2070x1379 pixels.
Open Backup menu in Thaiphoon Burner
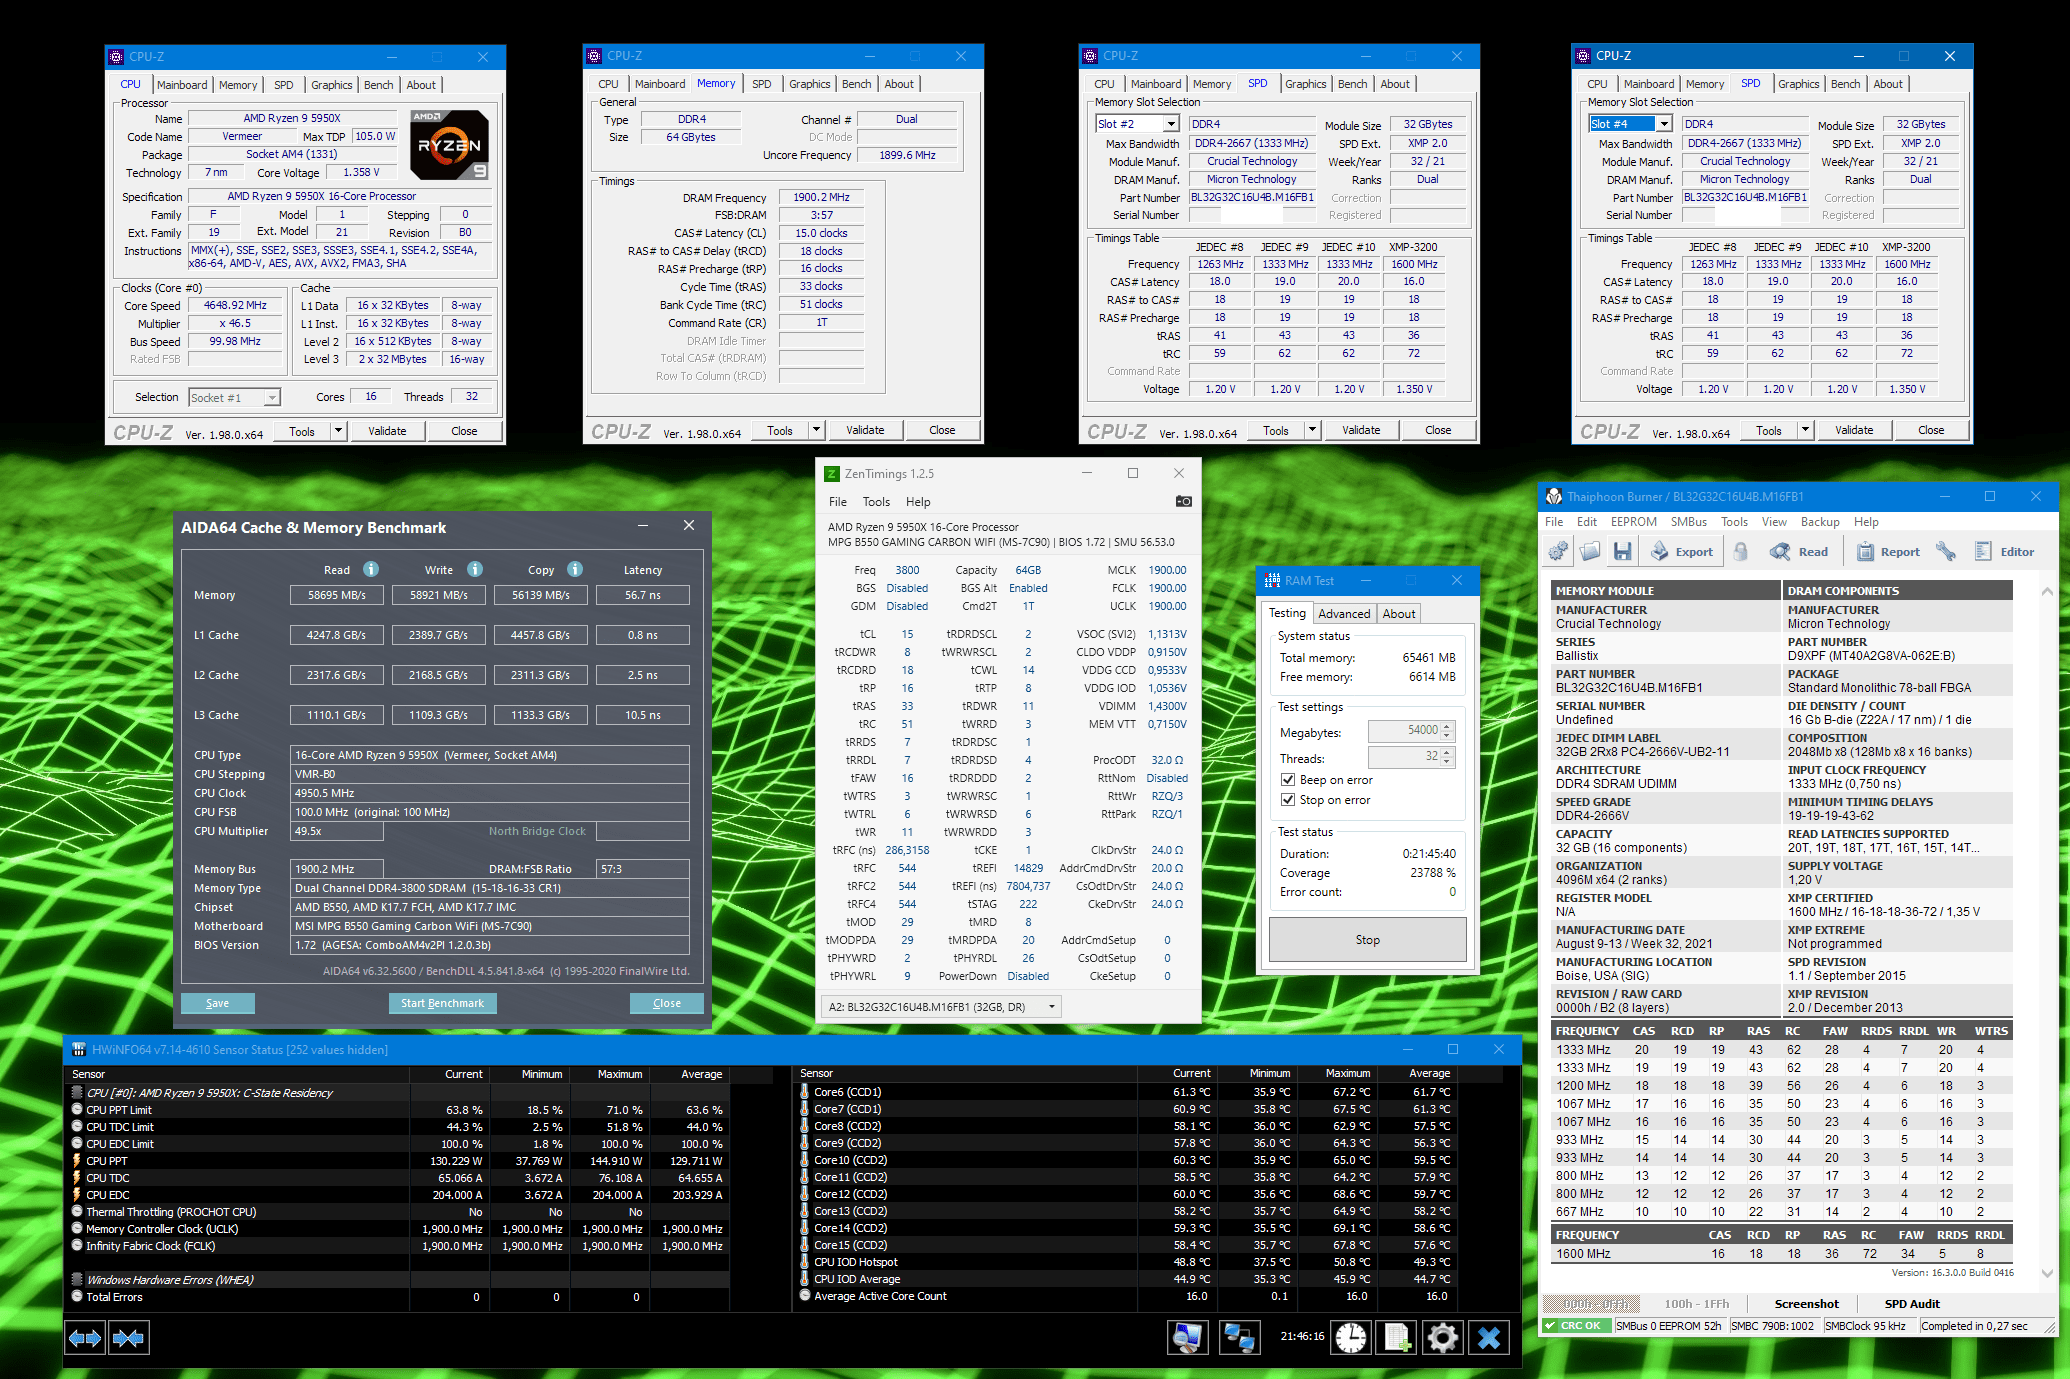1820,522
